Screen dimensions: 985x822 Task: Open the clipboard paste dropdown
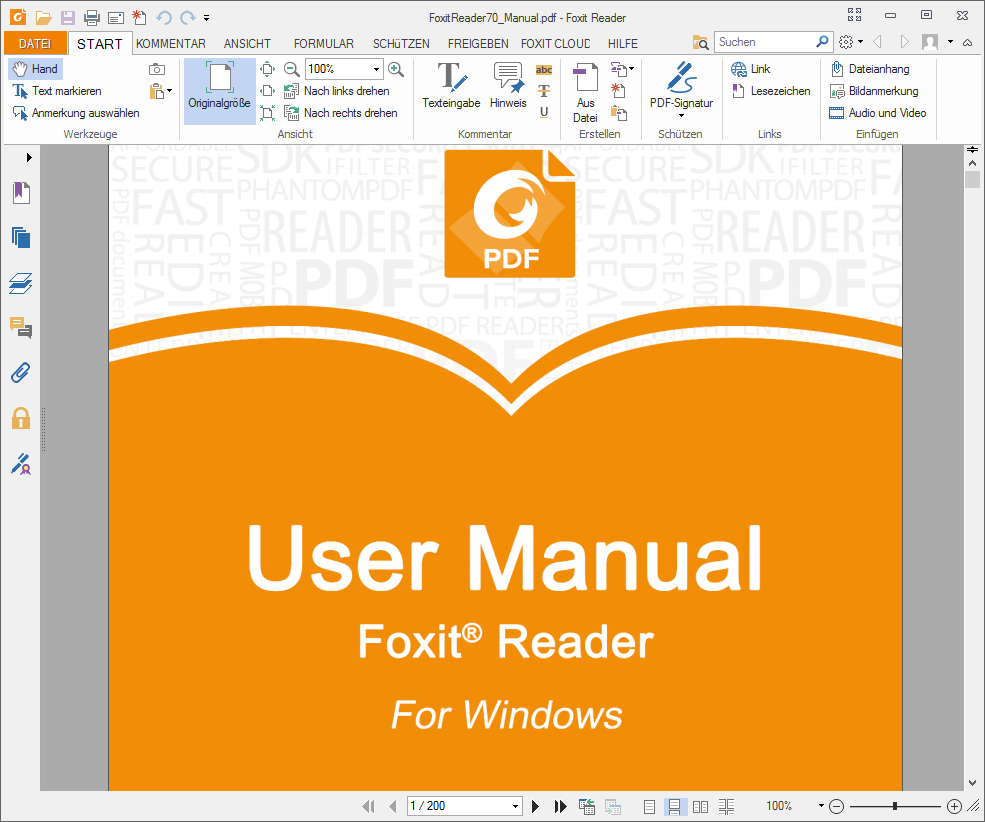click(160, 91)
